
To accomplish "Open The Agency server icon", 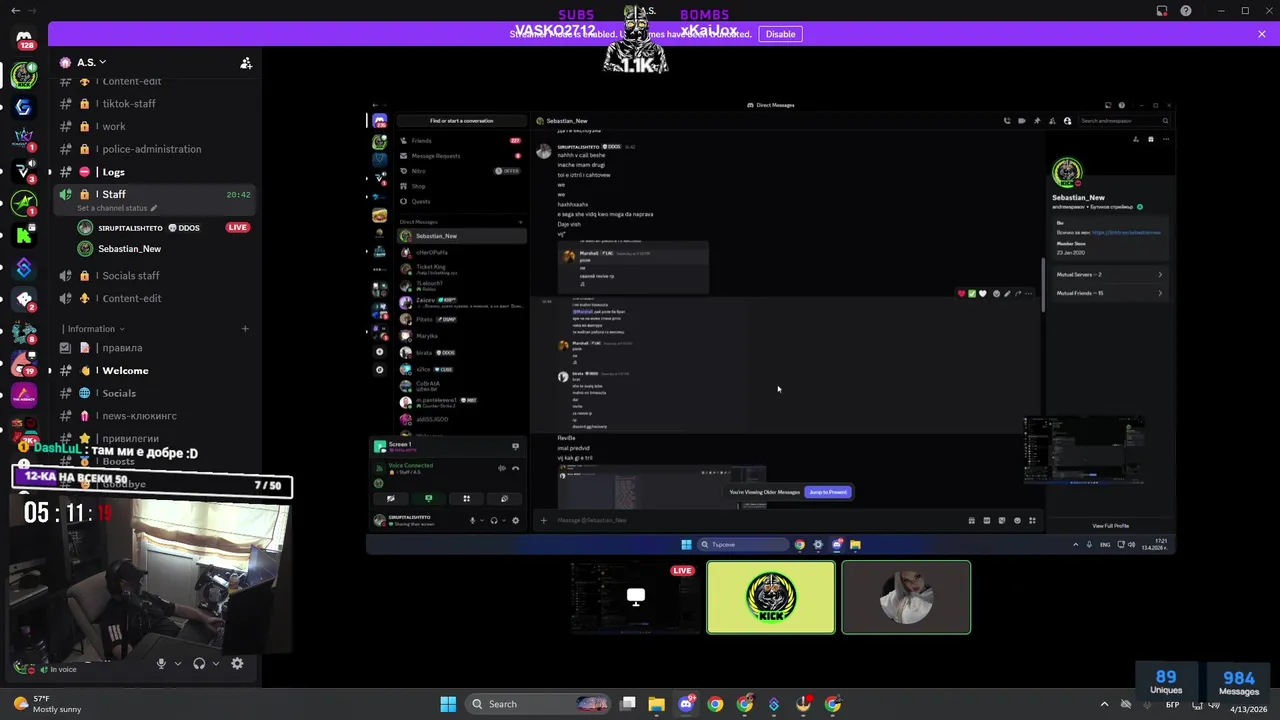I will tap(24, 395).
